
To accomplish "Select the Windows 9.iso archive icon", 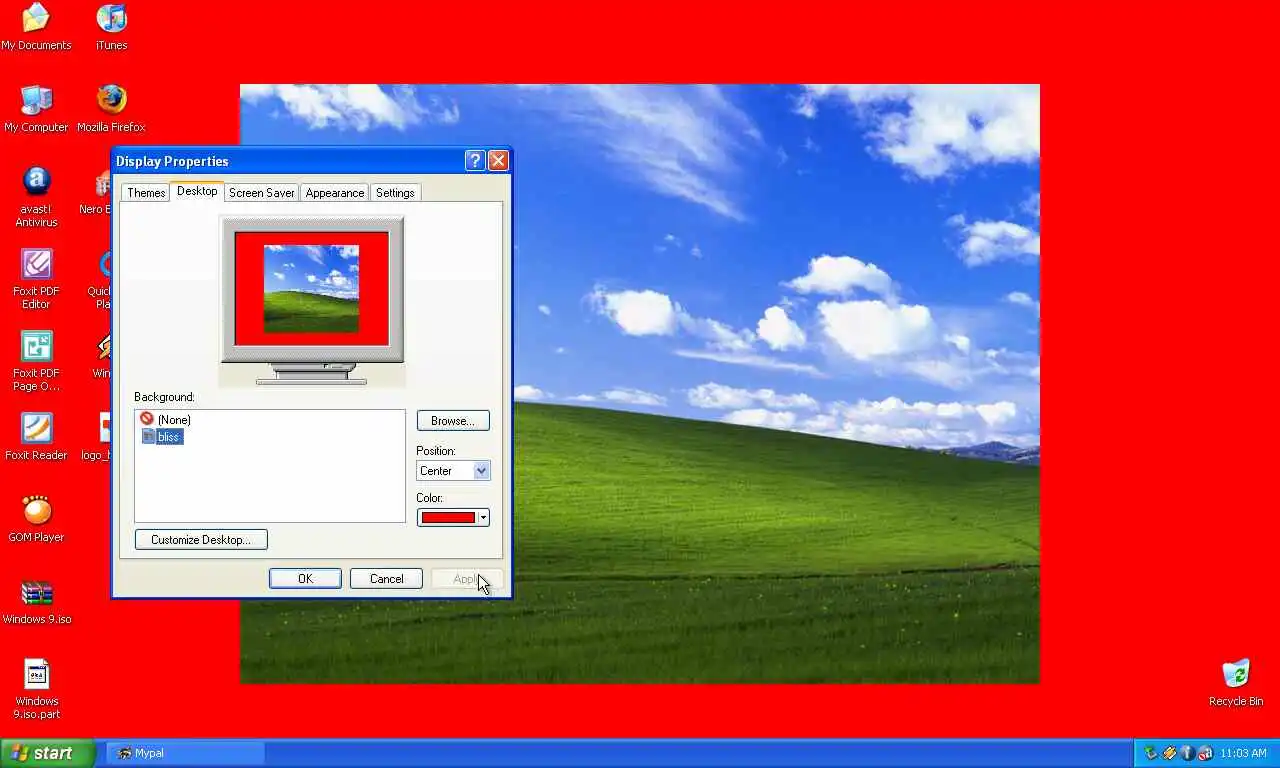I will click(36, 601).
